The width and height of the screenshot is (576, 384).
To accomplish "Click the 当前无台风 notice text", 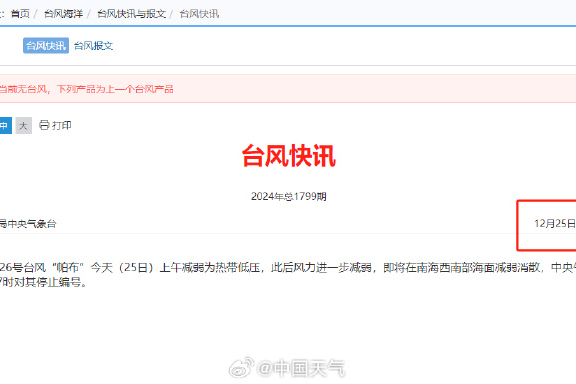I will [86, 89].
